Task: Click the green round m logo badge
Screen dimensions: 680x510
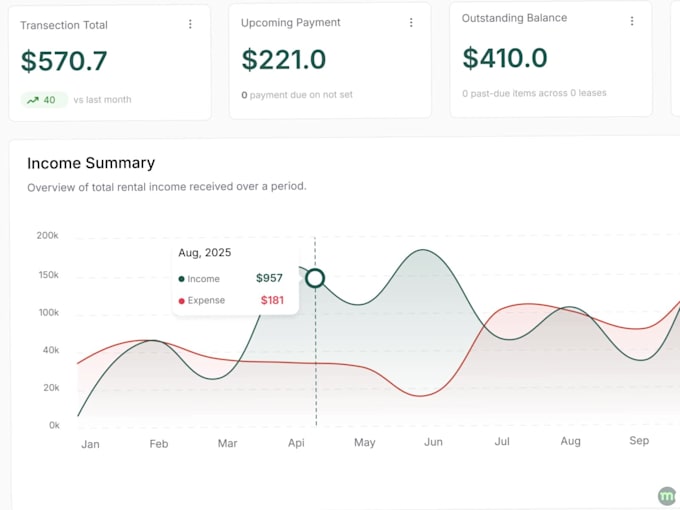Action: 667,496
